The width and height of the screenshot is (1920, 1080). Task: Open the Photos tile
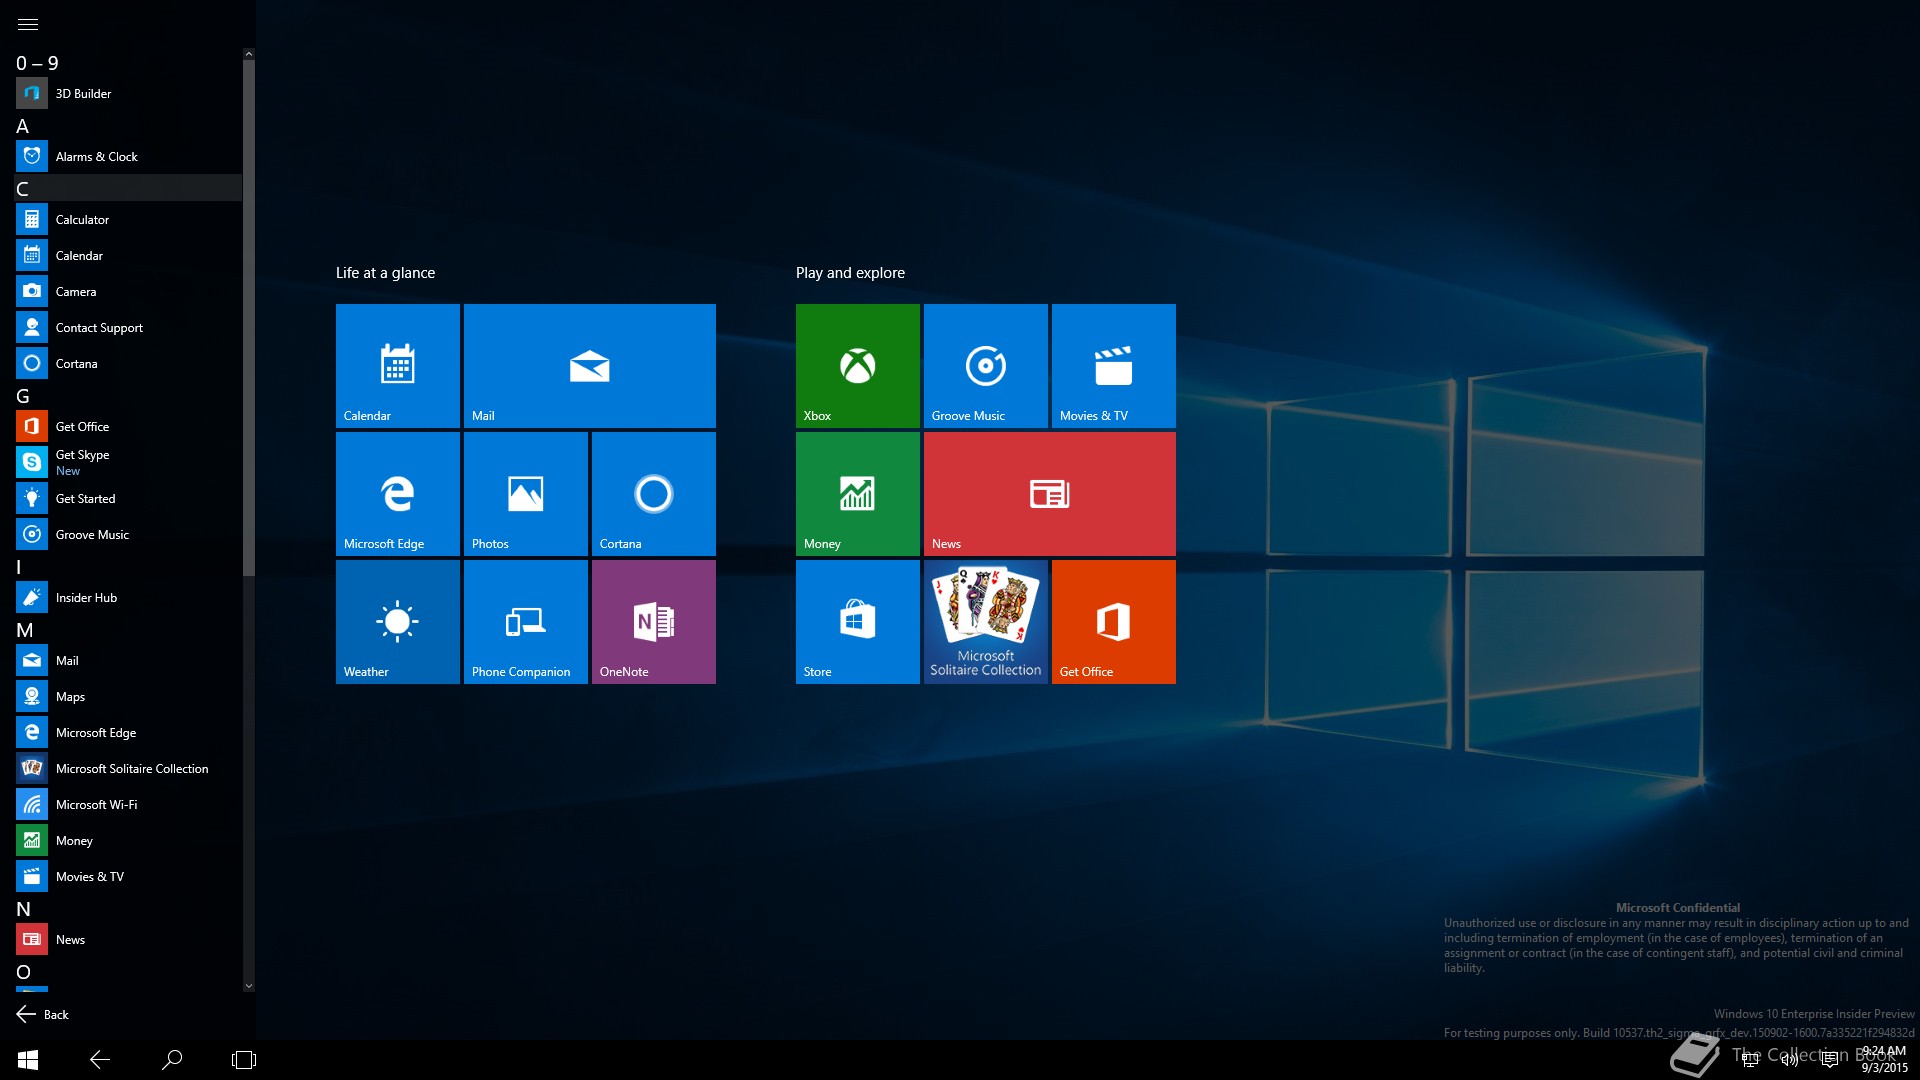[x=526, y=494]
